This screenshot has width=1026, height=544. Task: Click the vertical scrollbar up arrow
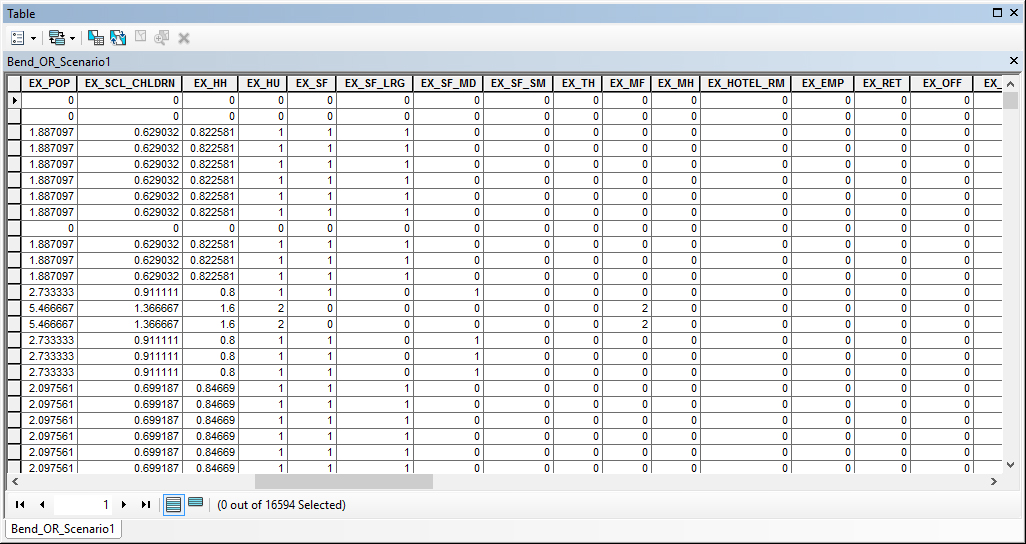1011,84
